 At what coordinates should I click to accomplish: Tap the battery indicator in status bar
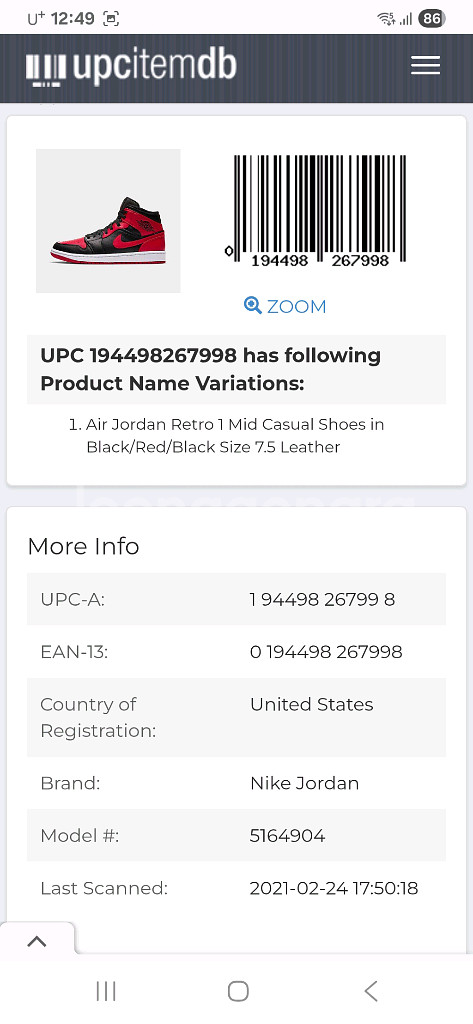click(432, 18)
